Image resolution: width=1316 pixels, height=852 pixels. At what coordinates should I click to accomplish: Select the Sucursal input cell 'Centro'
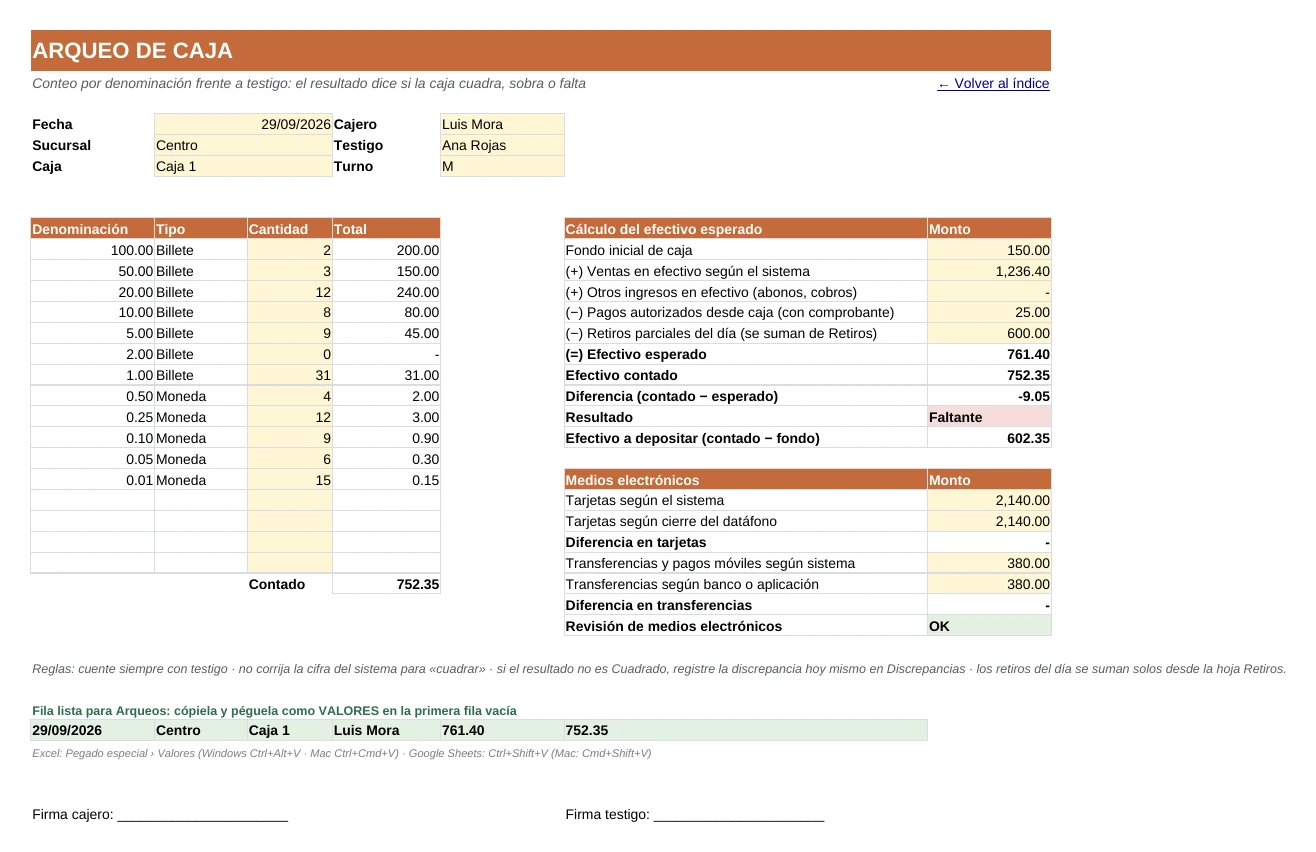[x=243, y=145]
